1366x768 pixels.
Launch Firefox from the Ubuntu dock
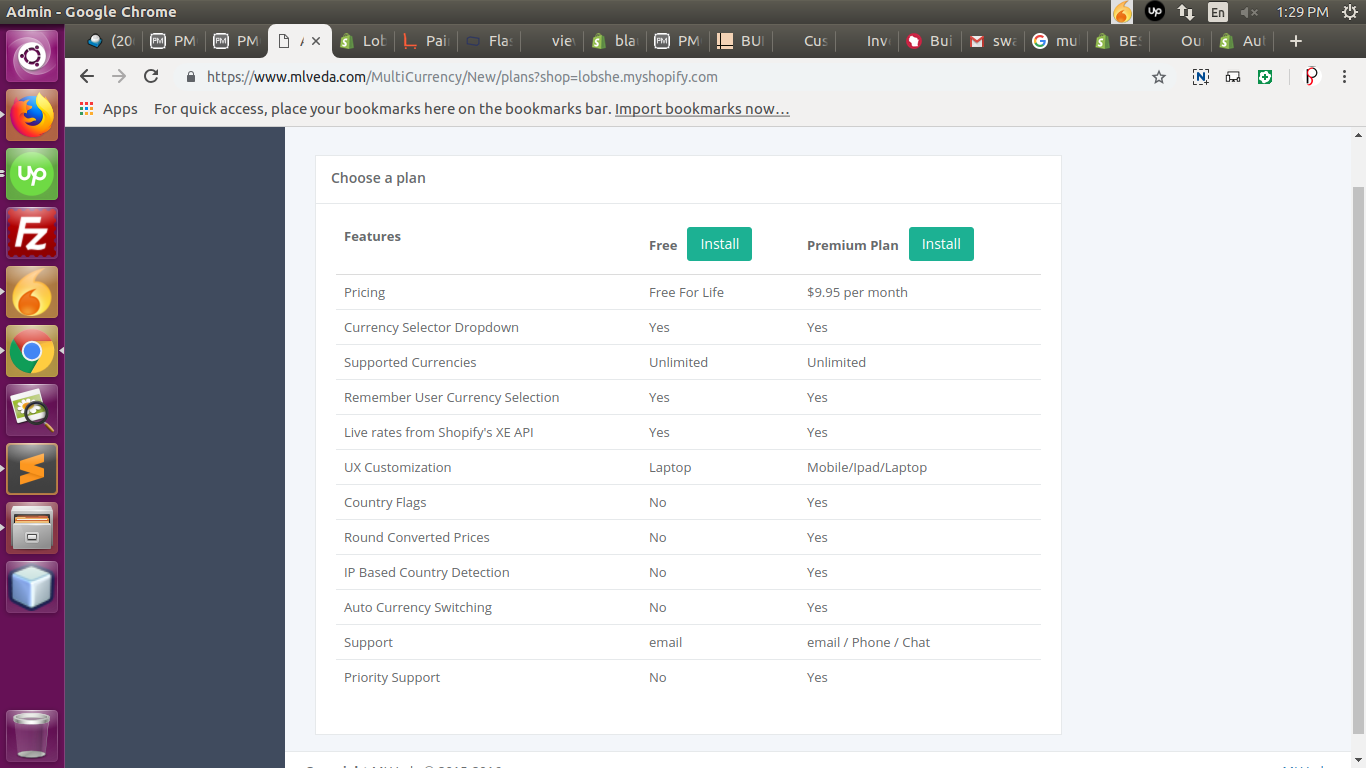(32, 115)
